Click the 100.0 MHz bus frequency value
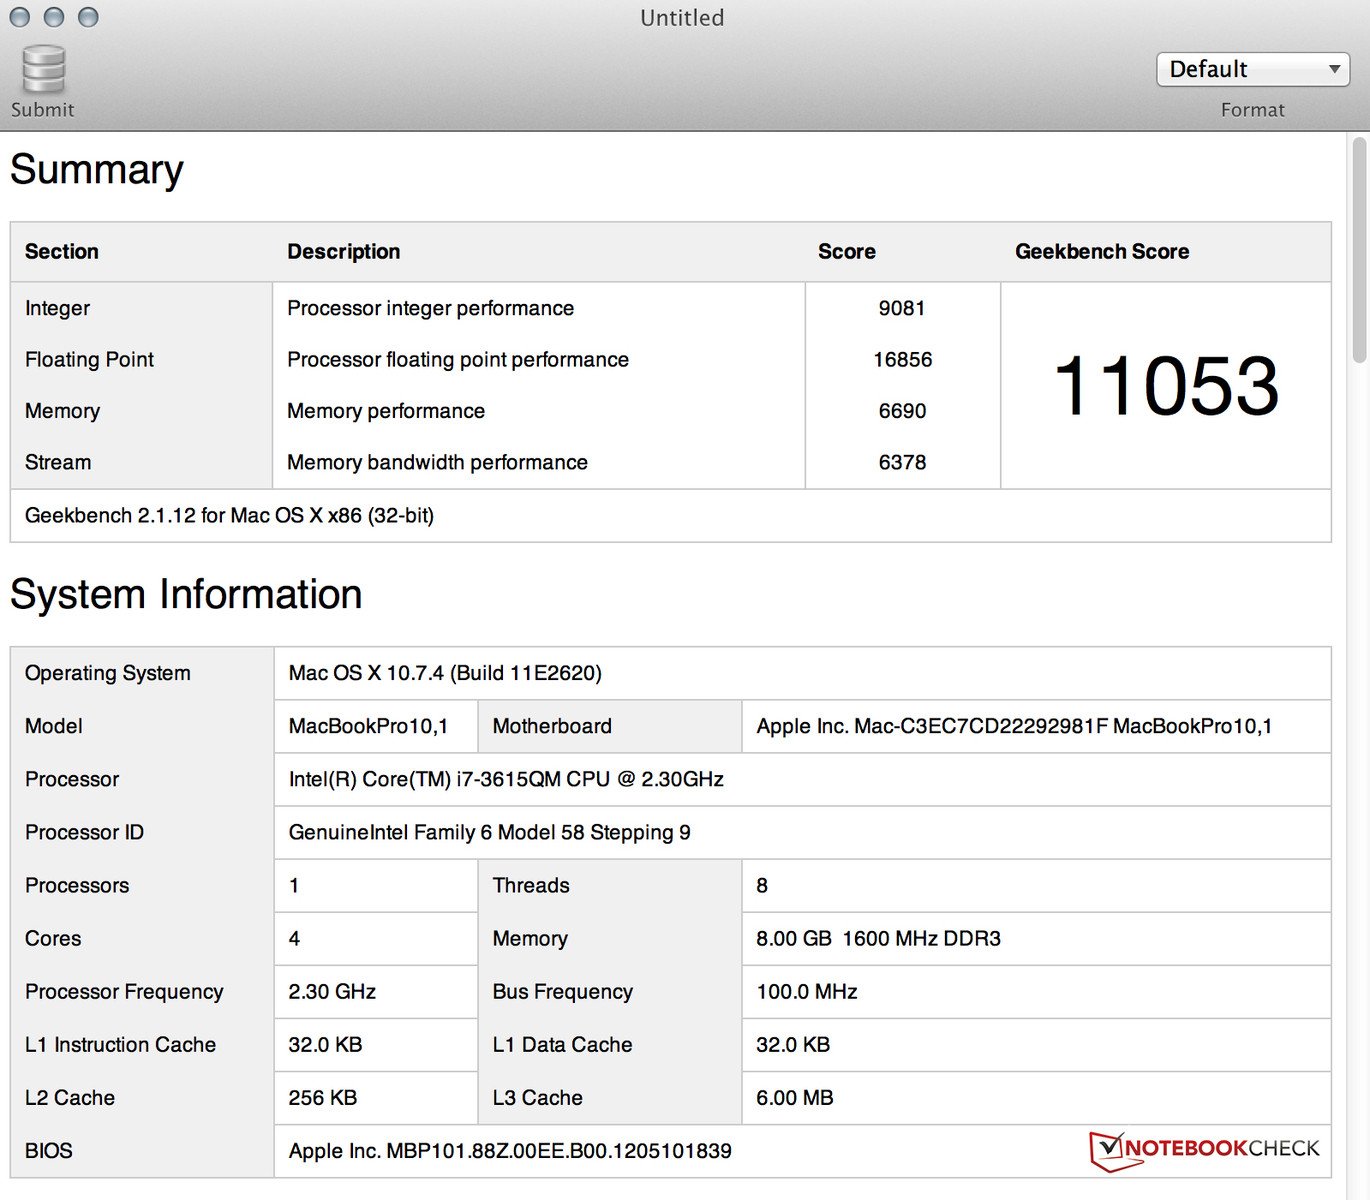Viewport: 1370px width, 1200px height. [807, 991]
